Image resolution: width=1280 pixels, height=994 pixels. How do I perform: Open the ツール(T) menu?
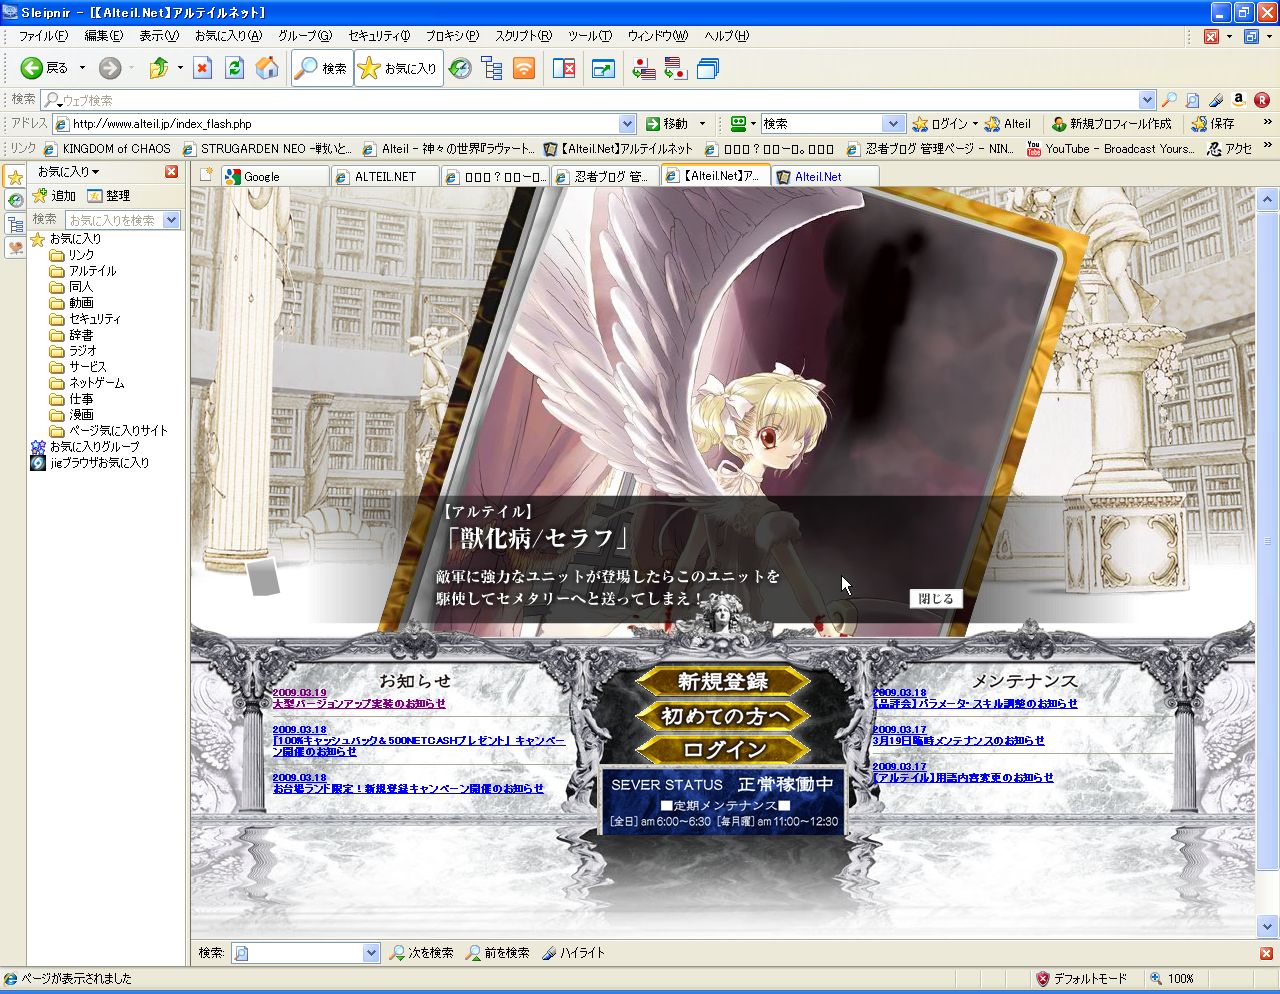coord(590,36)
